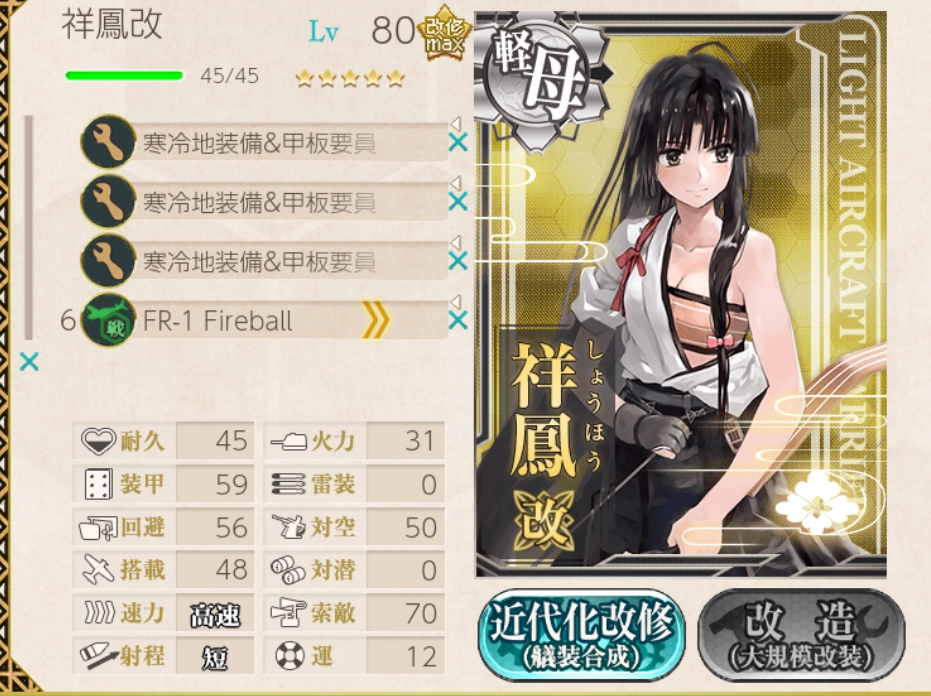Click the remove-all X below the equipment list

pos(29,361)
